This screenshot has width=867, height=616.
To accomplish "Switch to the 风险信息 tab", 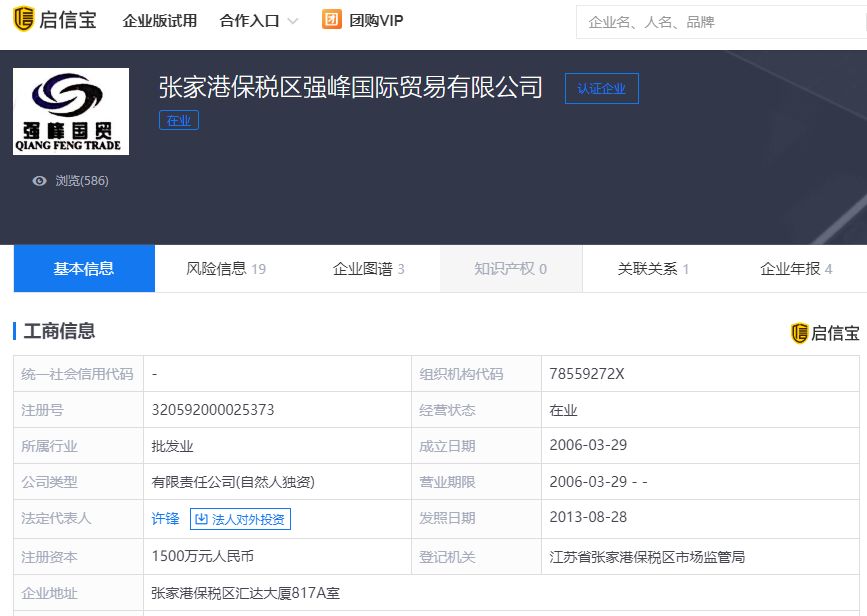I will click(218, 267).
